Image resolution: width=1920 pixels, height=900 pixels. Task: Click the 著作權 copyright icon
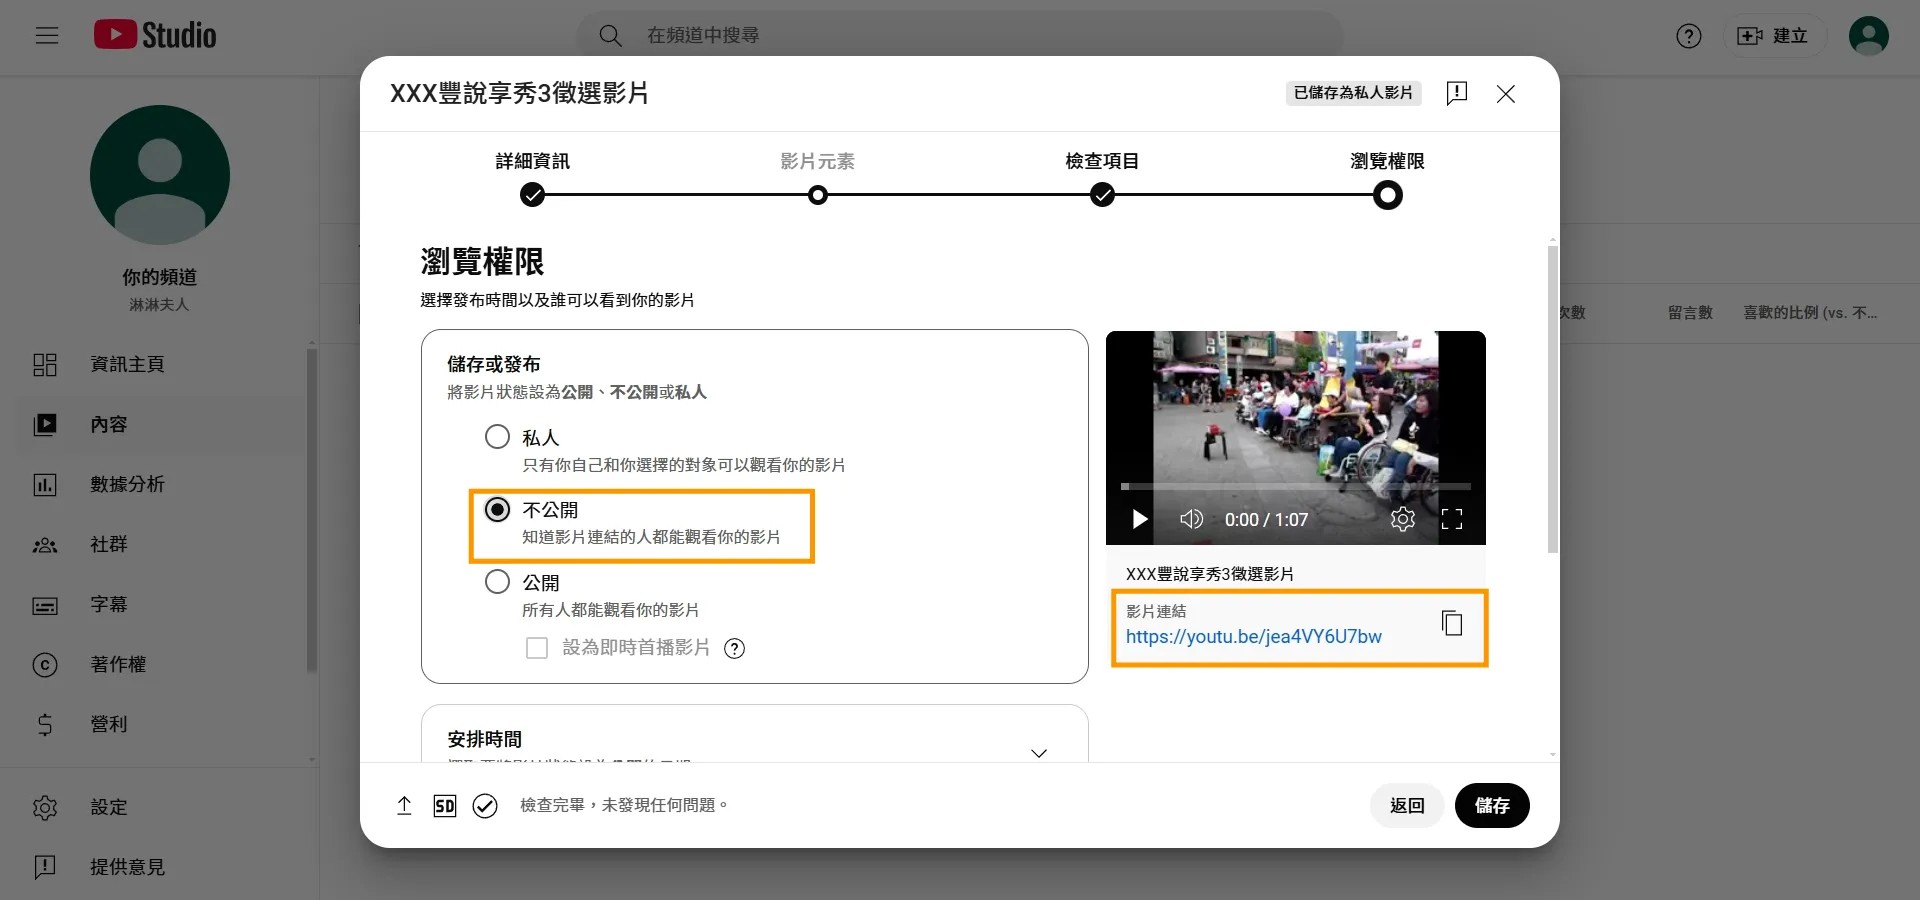(45, 665)
